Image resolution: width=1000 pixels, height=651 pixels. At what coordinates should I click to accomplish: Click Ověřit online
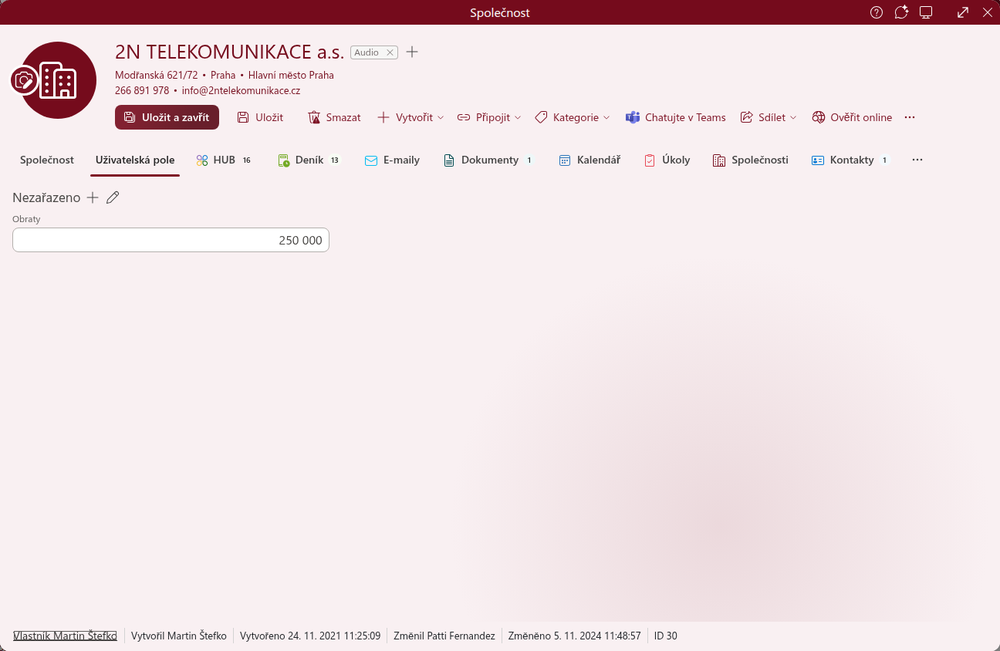click(x=852, y=117)
